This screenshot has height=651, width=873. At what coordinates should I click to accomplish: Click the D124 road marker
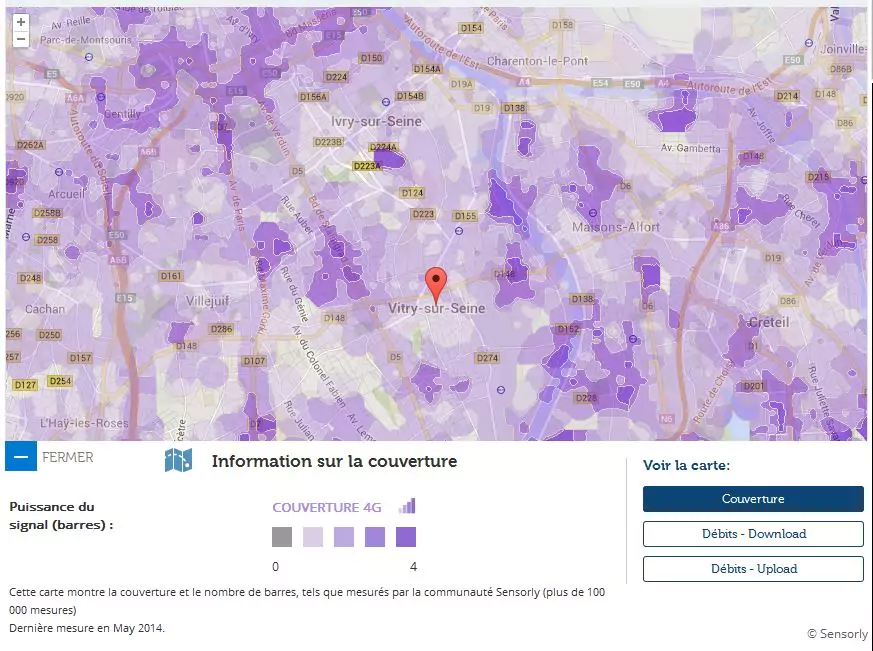click(x=413, y=193)
